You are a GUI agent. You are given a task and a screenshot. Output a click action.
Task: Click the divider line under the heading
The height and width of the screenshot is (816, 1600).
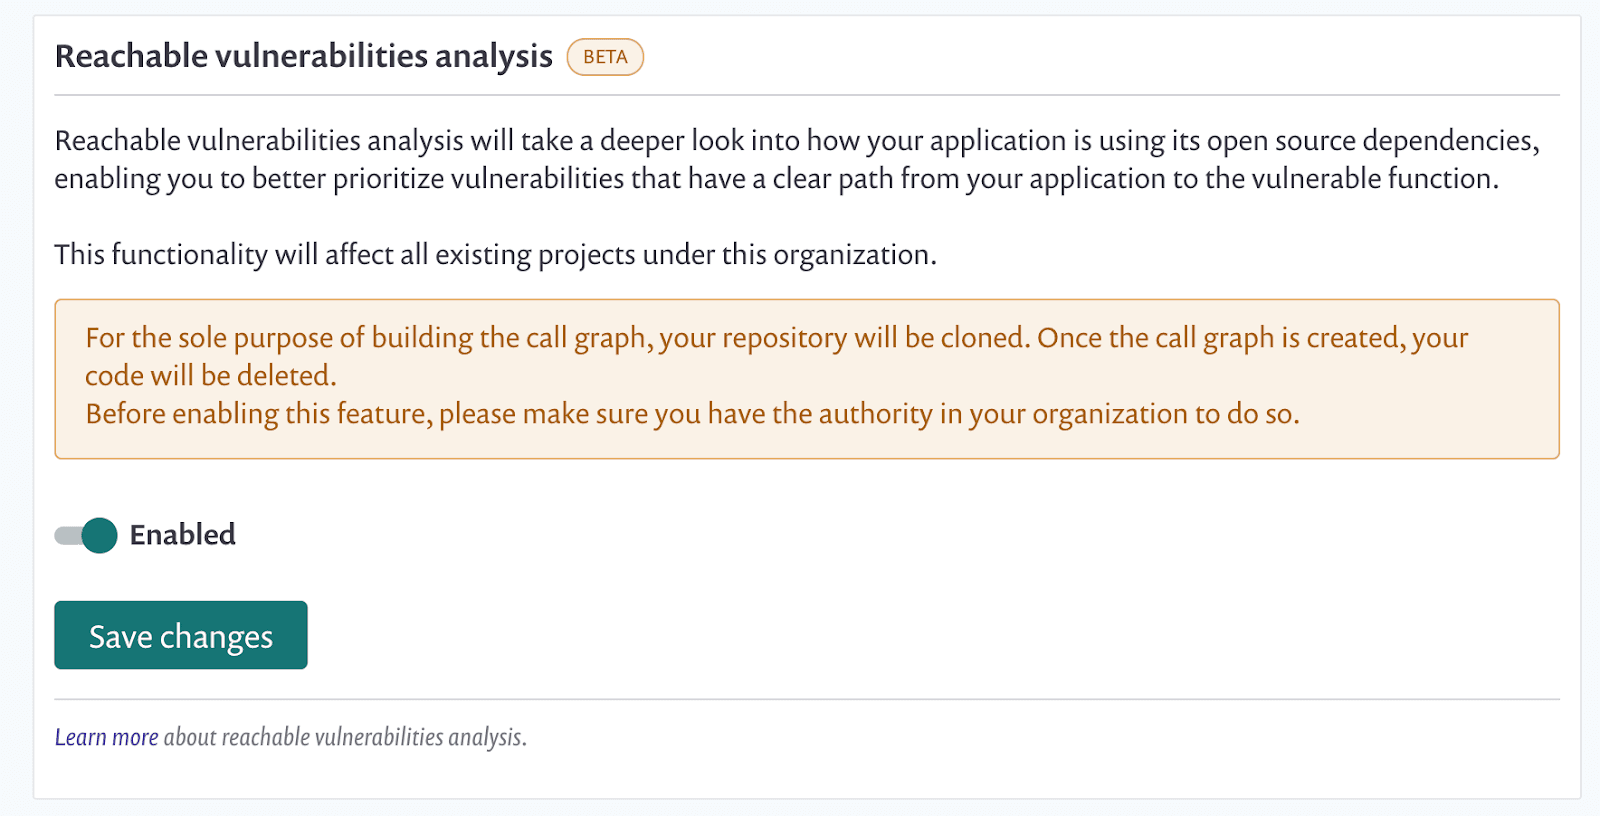pos(807,95)
